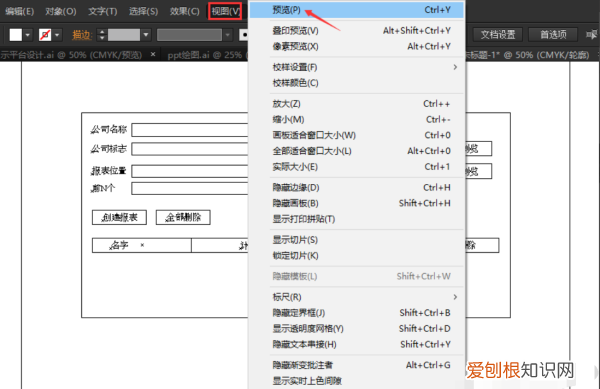Viewport: 600px width, 389px height.
Task: Open the 文字(T) menu
Action: pyautogui.click(x=103, y=11)
